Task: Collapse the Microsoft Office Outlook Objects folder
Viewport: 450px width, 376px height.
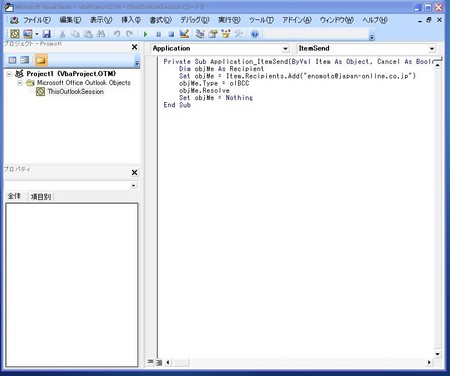Action: 20,83
